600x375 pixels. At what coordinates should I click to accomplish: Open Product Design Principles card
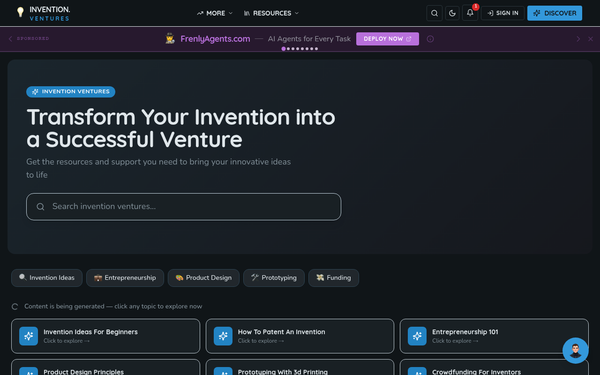point(106,367)
